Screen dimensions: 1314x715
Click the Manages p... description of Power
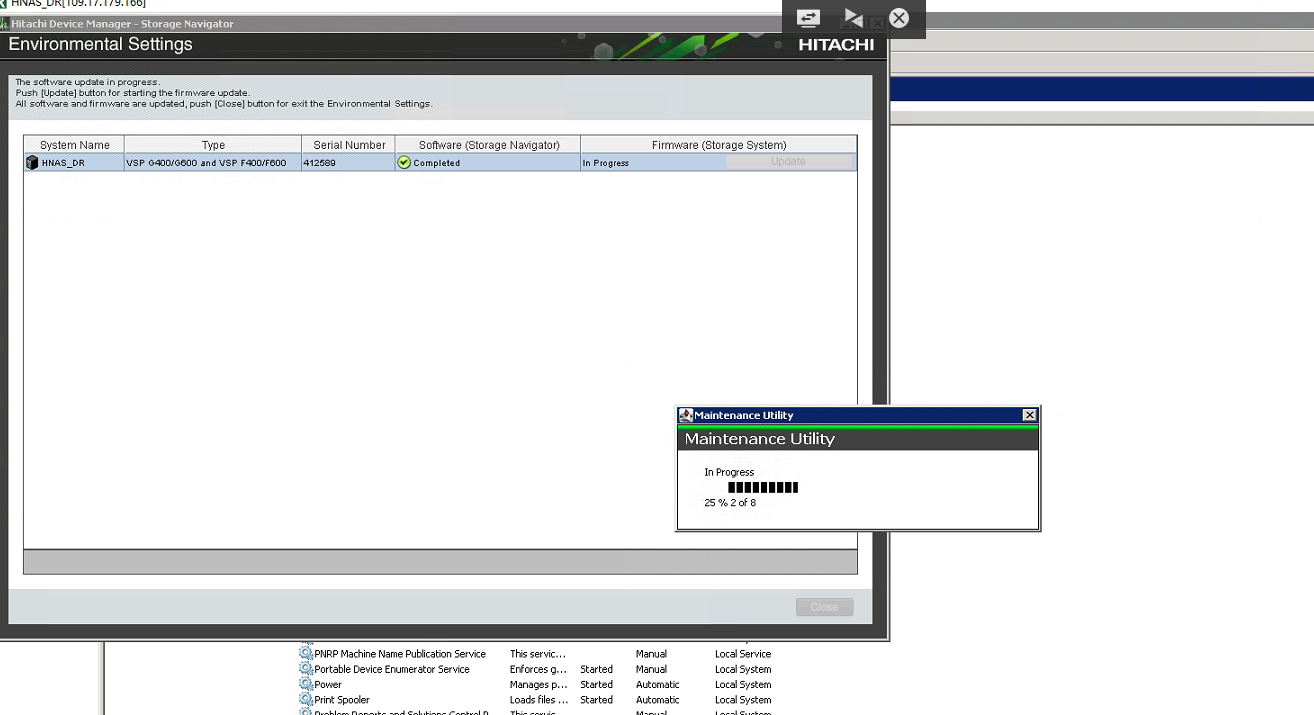tap(538, 685)
